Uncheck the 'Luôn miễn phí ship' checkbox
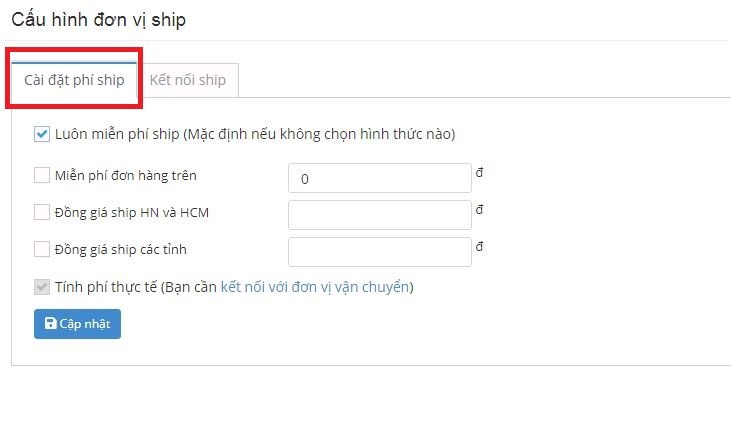 point(42,134)
